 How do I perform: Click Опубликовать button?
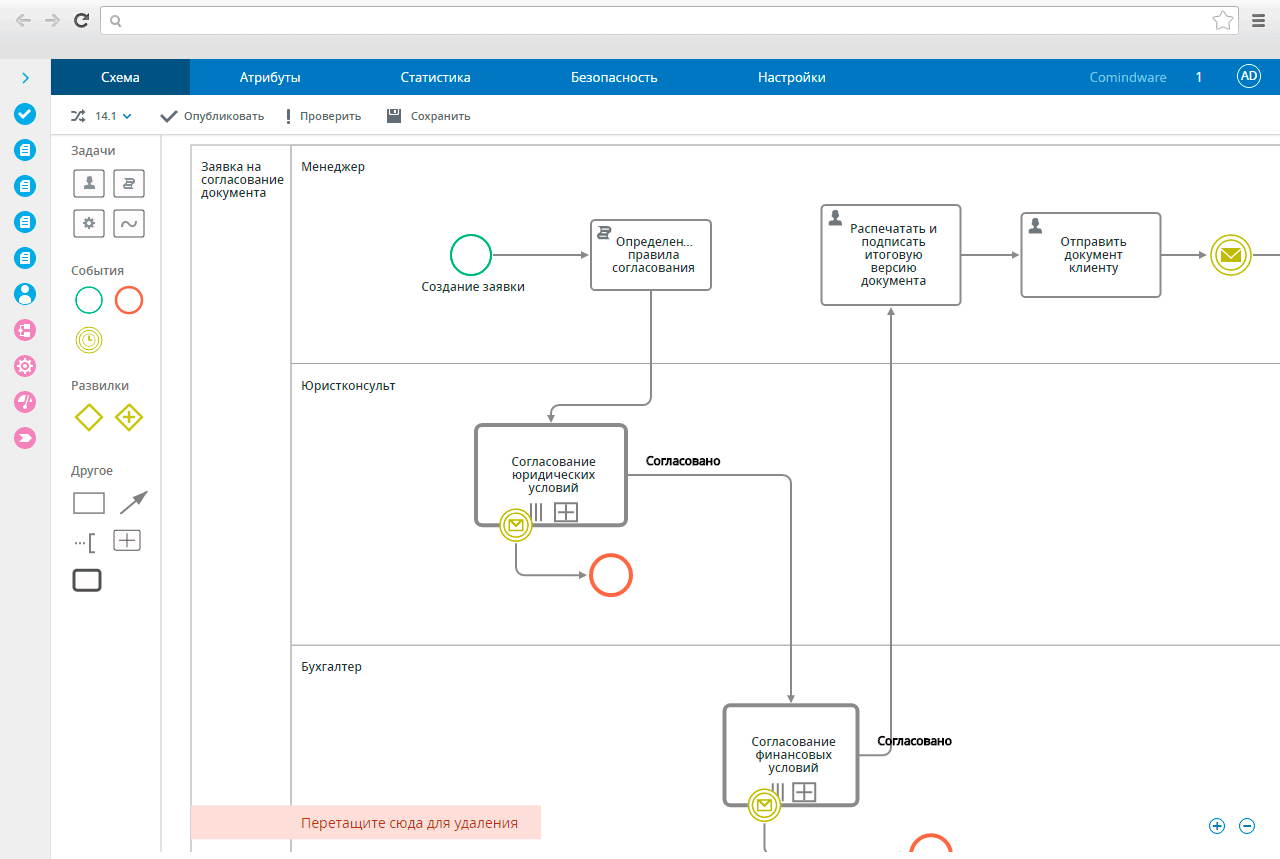[x=212, y=116]
